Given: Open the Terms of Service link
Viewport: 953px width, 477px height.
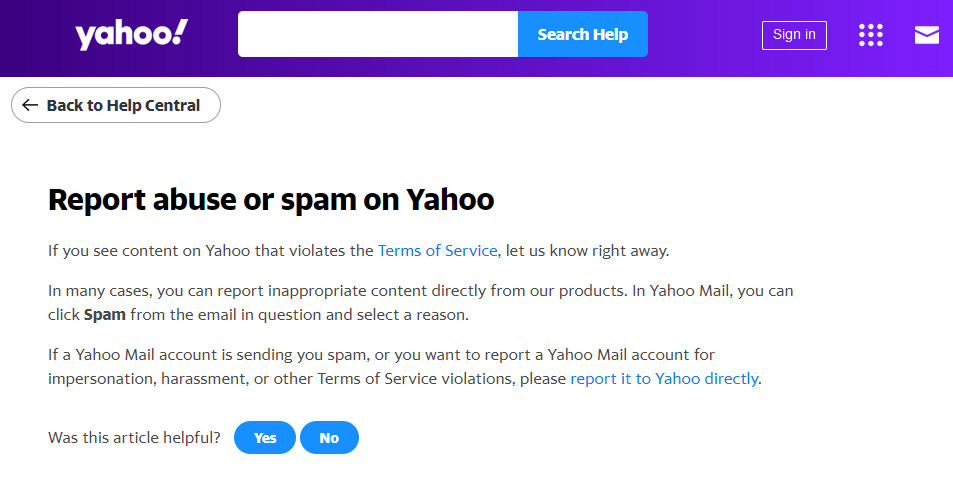Looking at the screenshot, I should [437, 250].
